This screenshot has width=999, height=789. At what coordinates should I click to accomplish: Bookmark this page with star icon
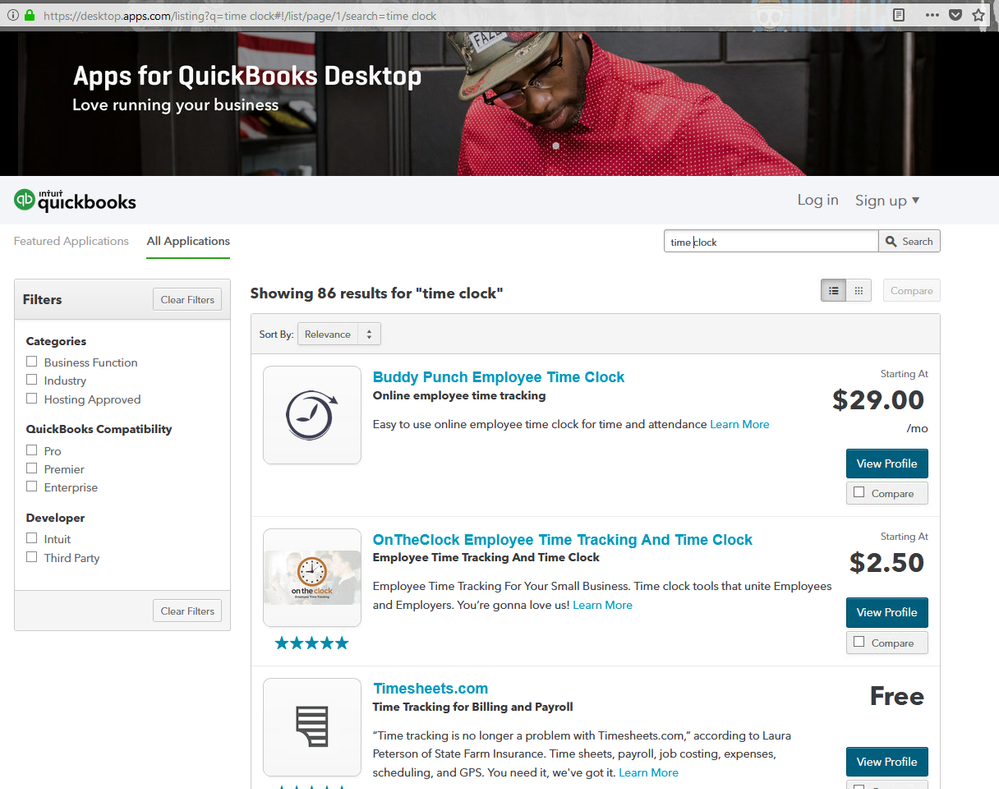[x=979, y=15]
